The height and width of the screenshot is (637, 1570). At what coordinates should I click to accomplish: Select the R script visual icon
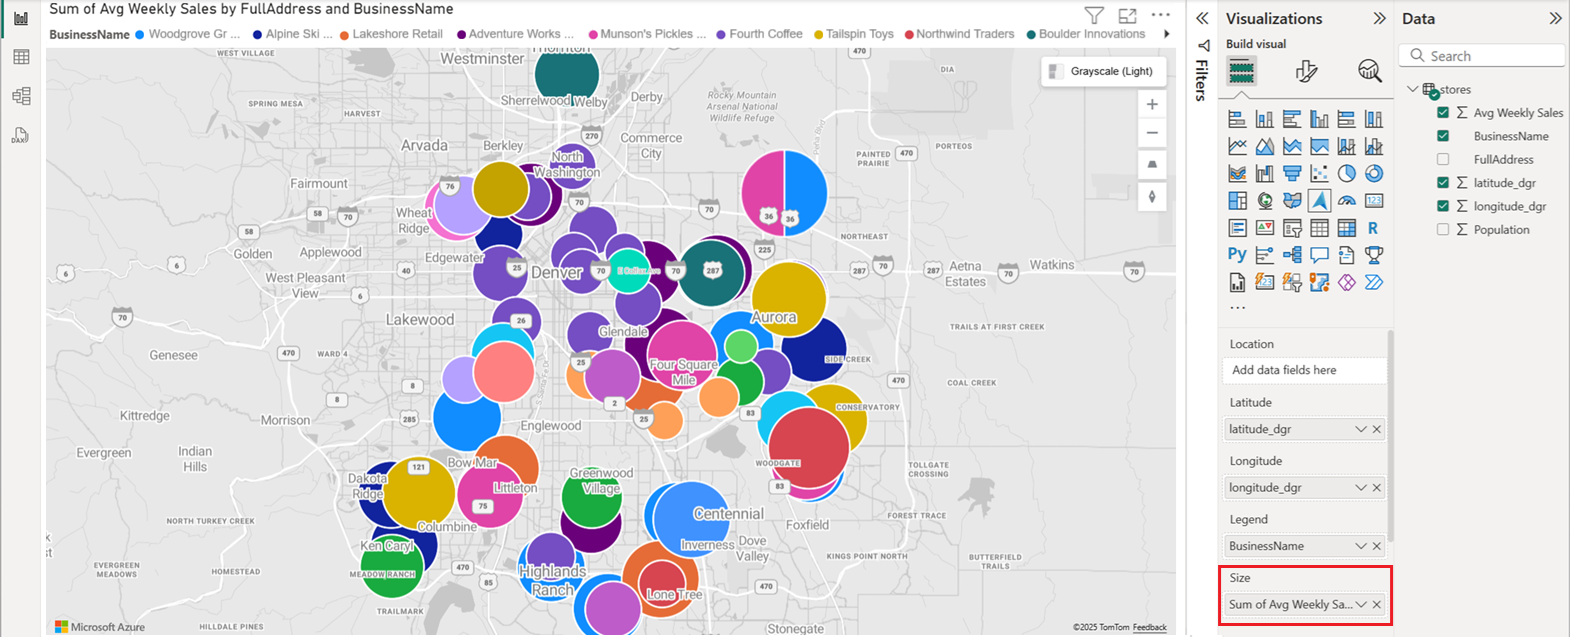point(1373,228)
